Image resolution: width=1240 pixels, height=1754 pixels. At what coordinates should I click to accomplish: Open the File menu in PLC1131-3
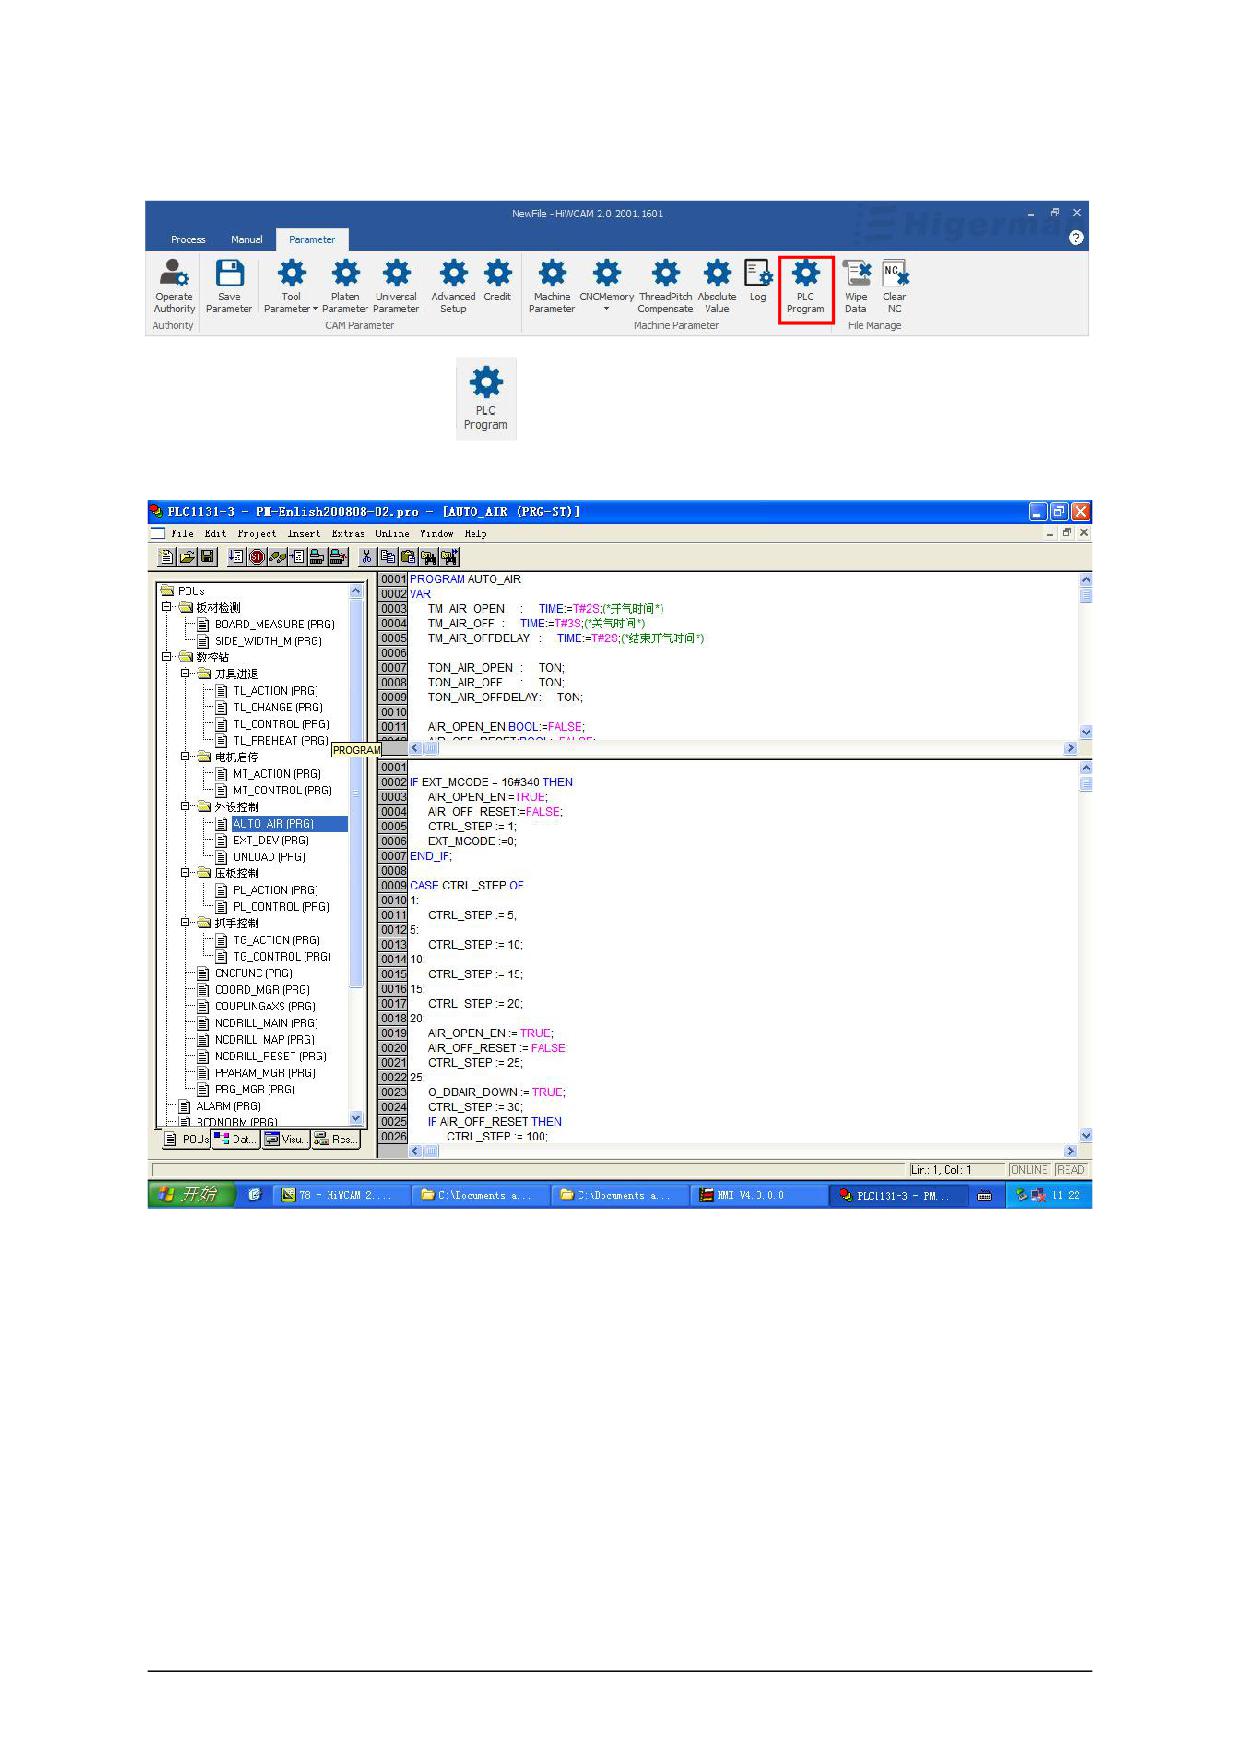point(182,534)
